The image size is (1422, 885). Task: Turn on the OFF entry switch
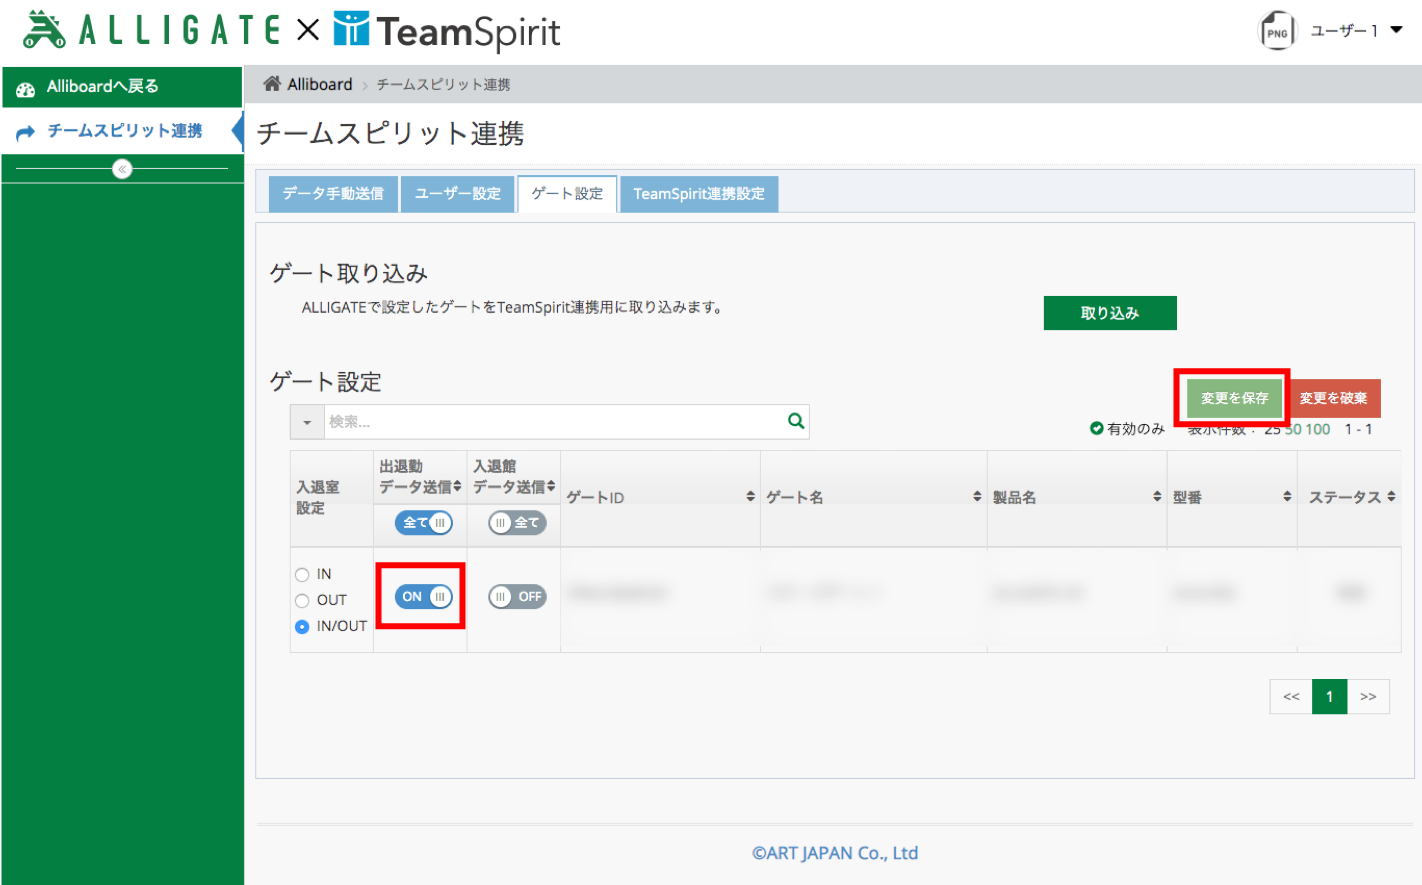coord(517,597)
